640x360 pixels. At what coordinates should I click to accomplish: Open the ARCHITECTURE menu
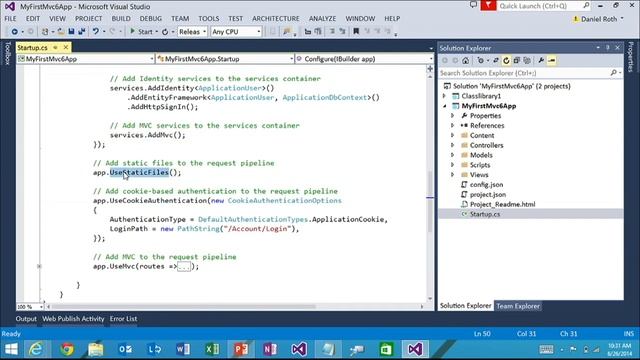[x=276, y=18]
